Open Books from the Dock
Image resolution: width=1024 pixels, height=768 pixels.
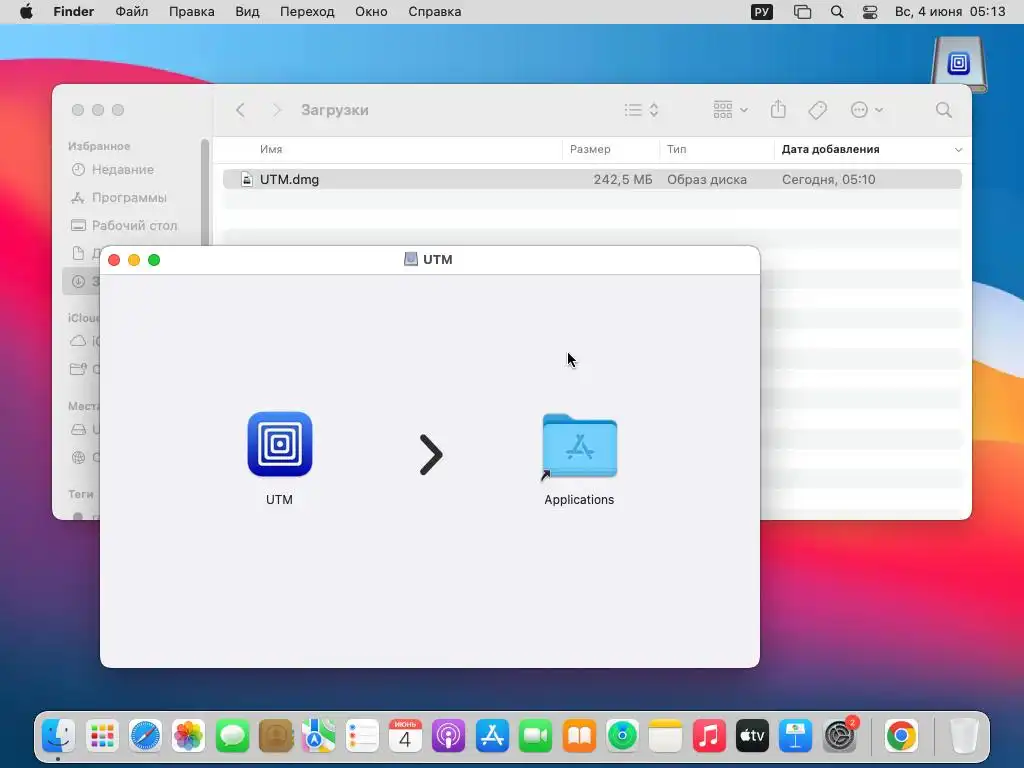(x=579, y=736)
